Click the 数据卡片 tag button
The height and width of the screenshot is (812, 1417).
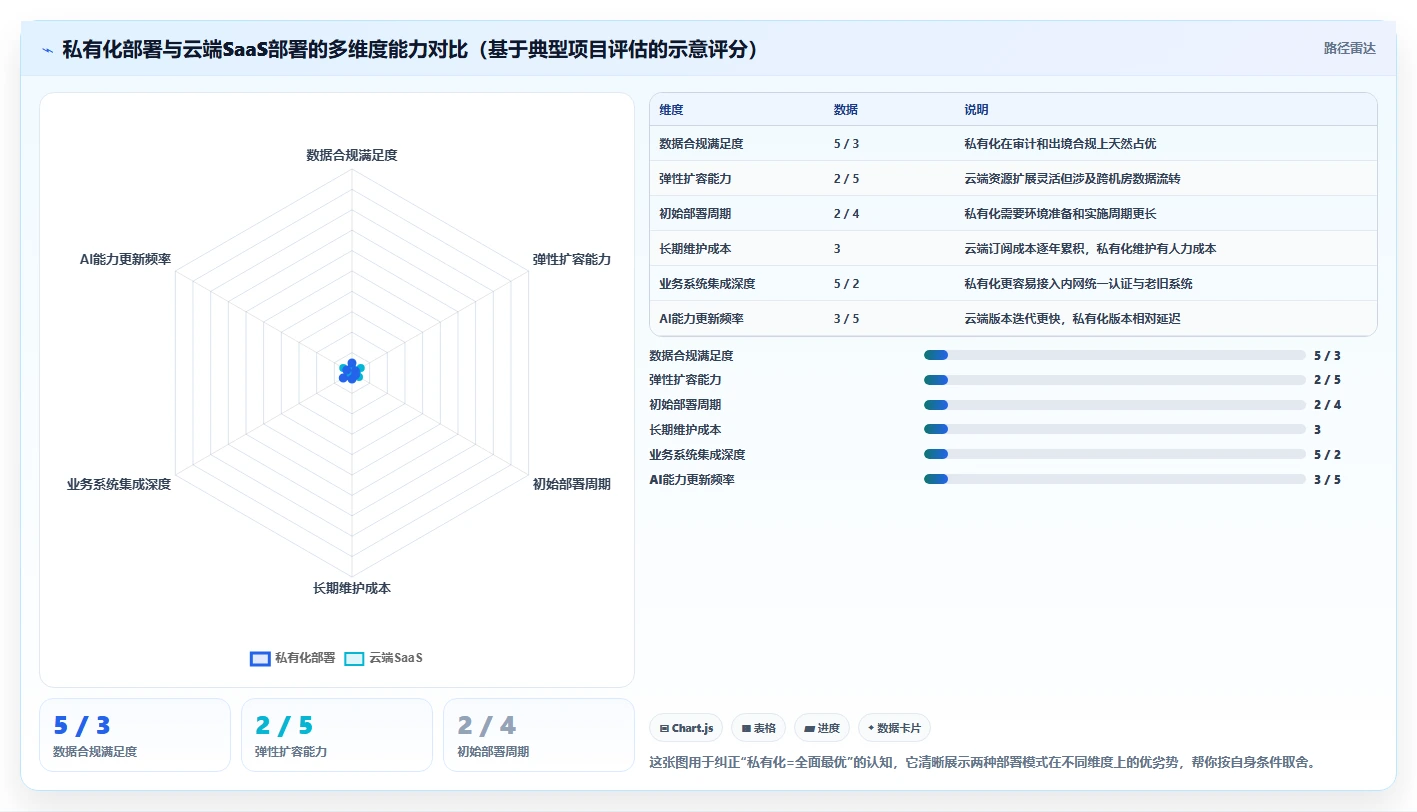click(x=894, y=728)
